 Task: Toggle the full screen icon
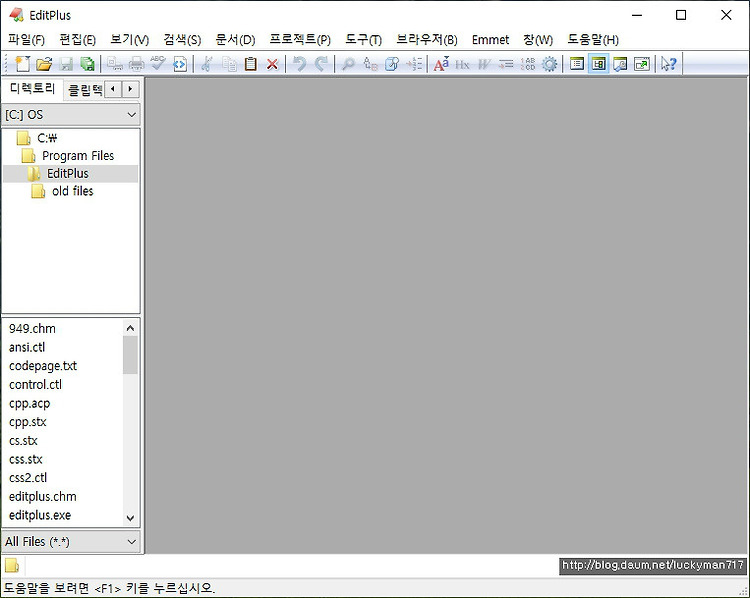pos(642,64)
